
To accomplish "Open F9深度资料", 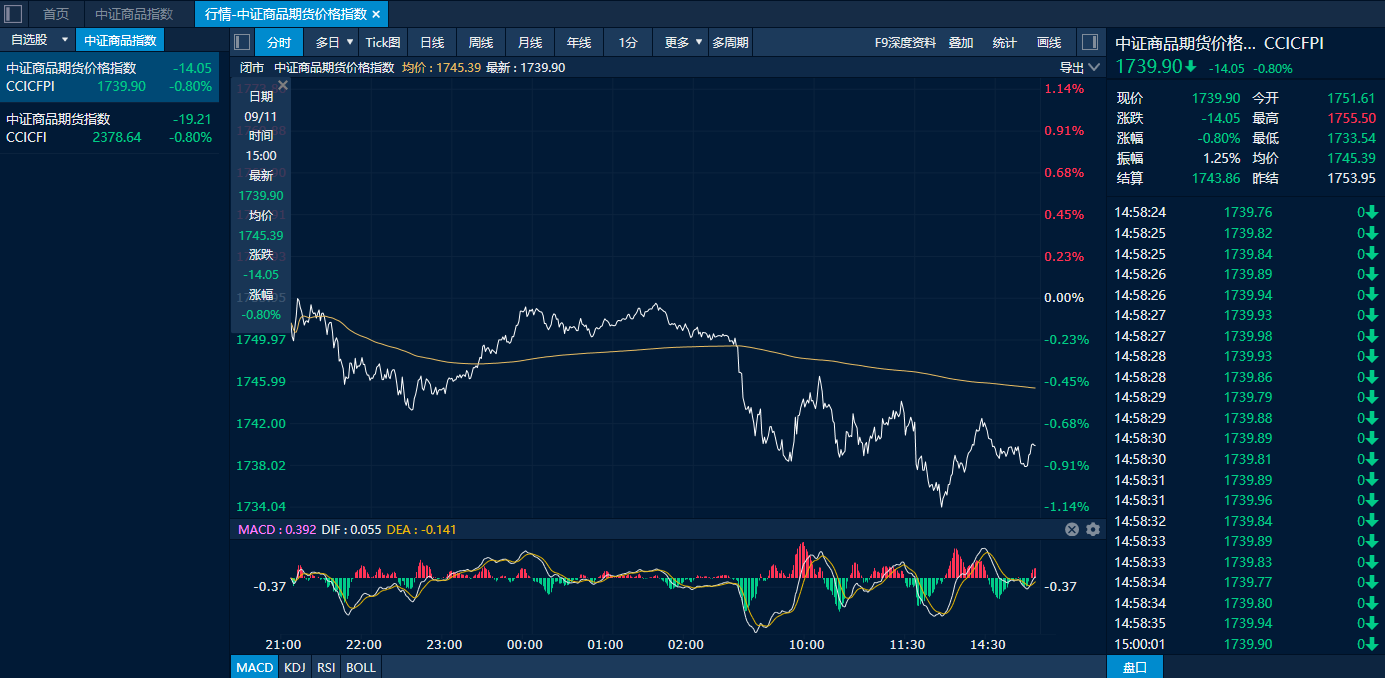I will (x=905, y=42).
